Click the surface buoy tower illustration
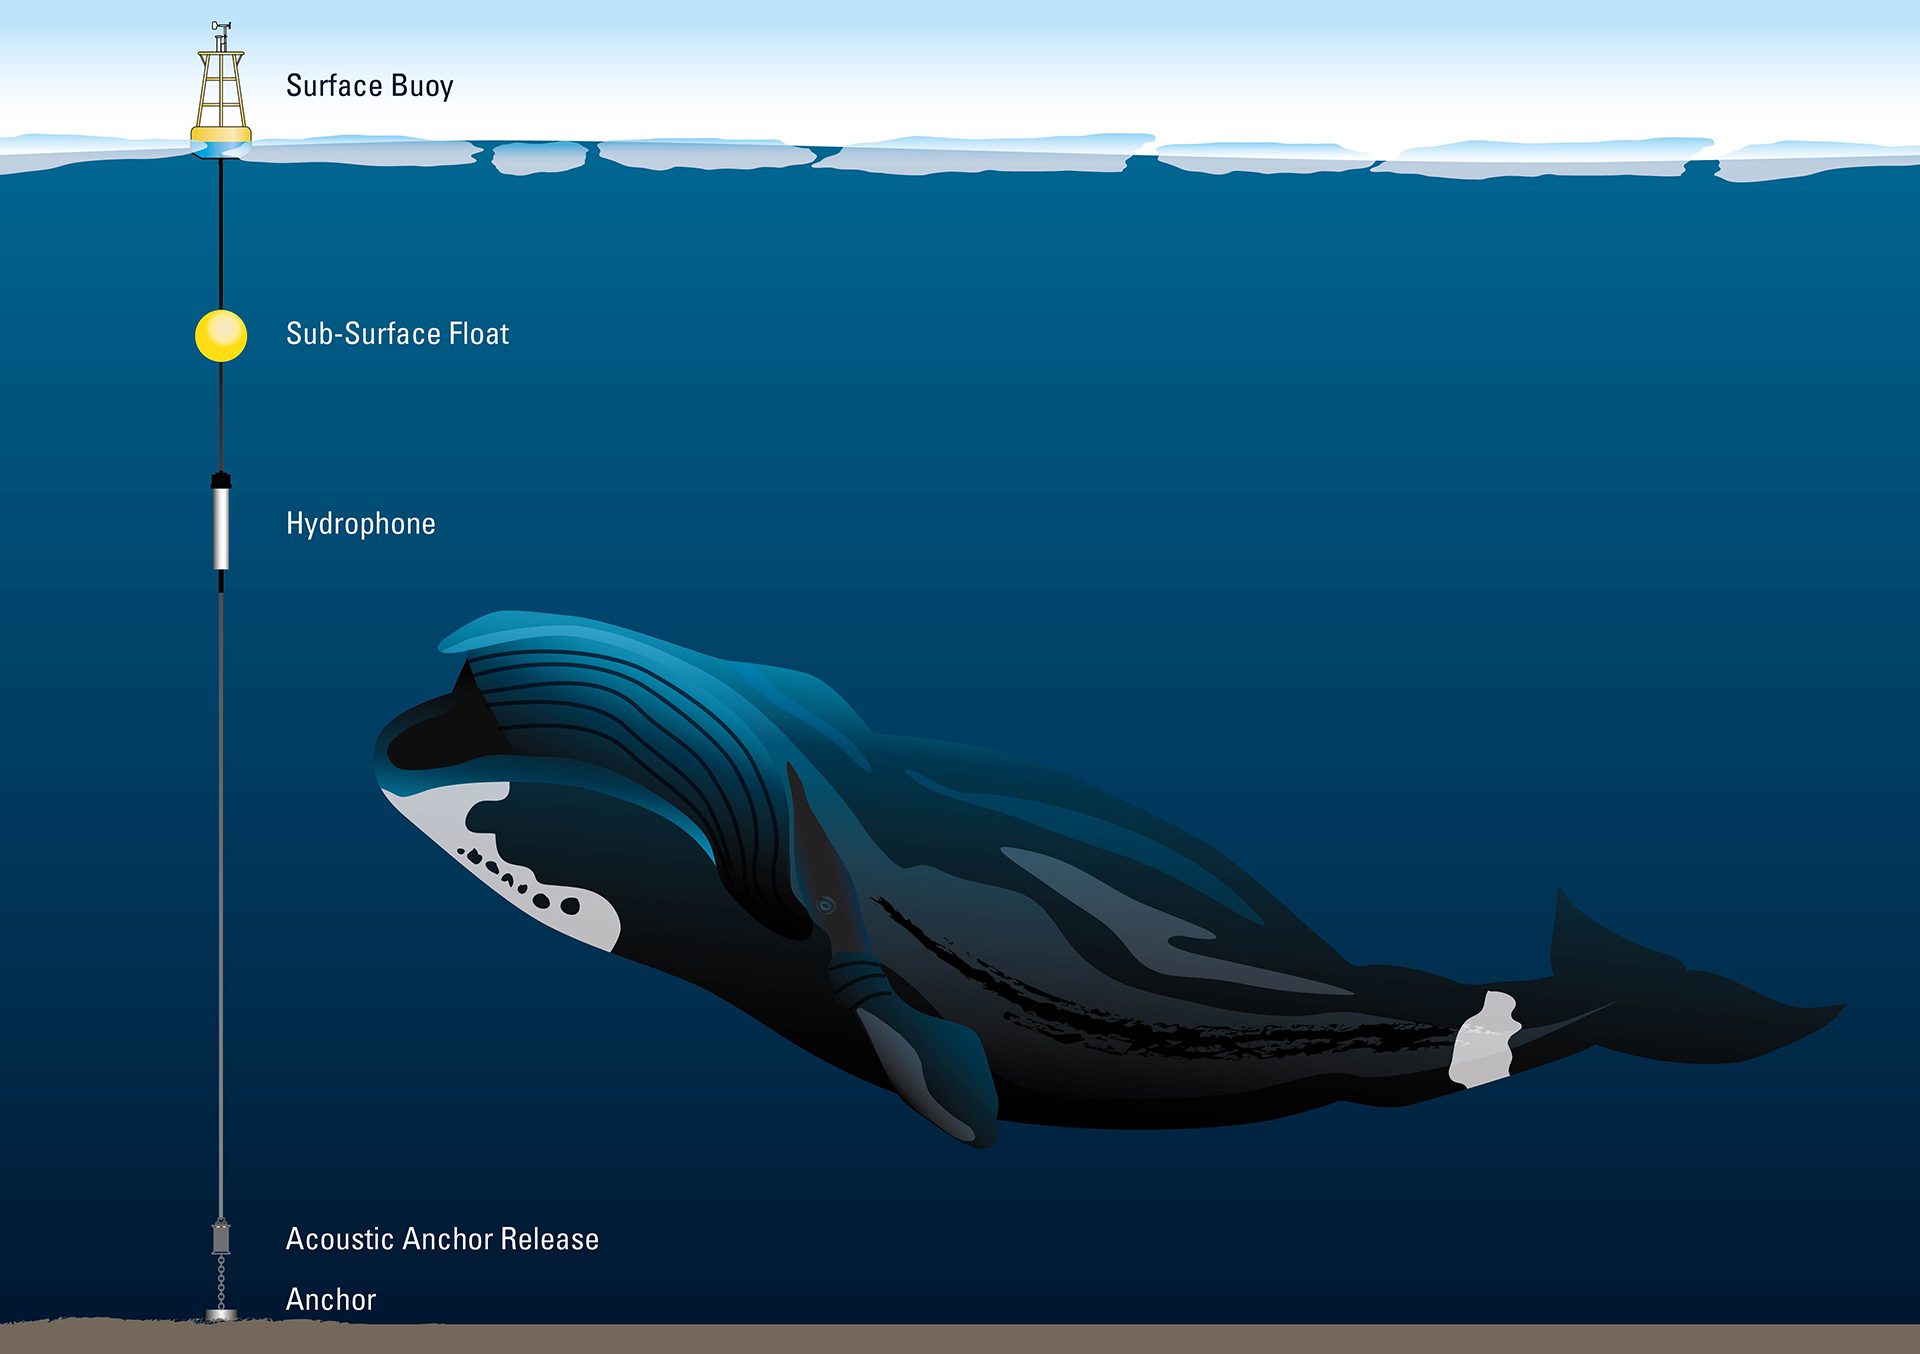 [x=221, y=88]
